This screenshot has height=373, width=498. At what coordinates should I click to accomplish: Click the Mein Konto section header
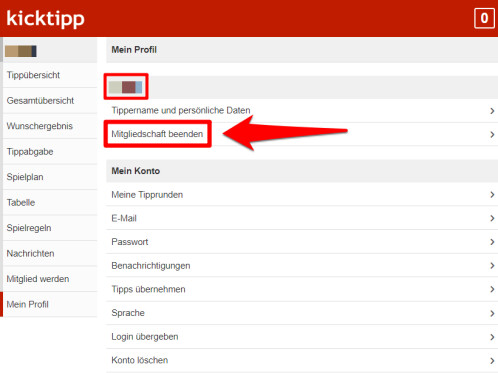[302, 171]
